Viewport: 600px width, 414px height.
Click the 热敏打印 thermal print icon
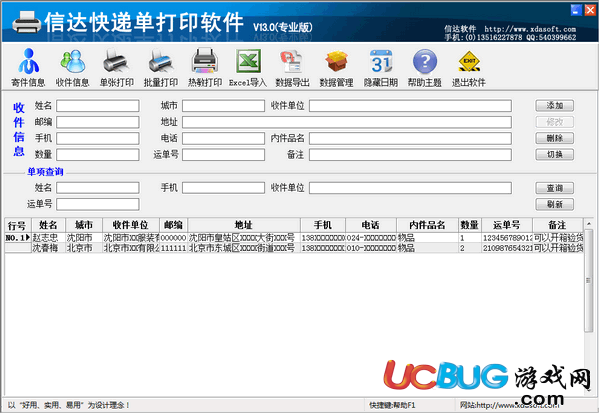pos(205,67)
